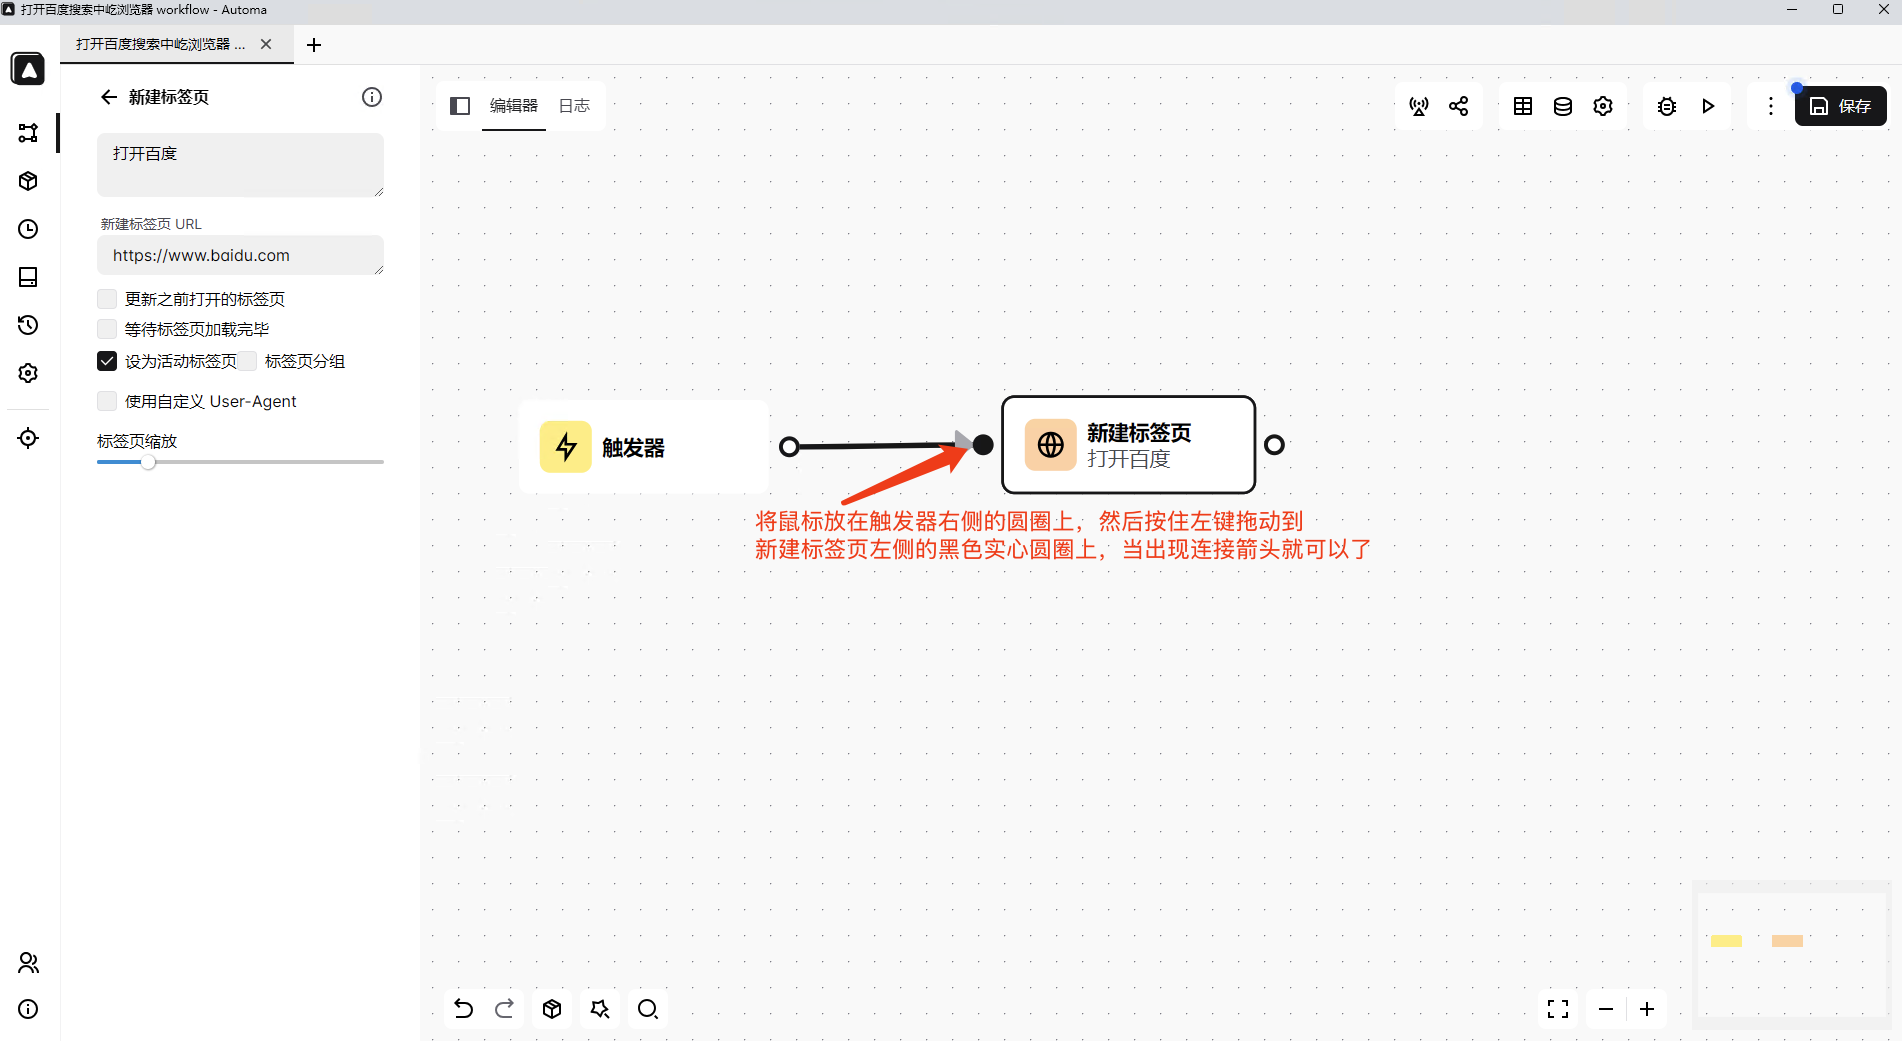This screenshot has width=1902, height=1041.
Task: Run the workflow with the play icon
Action: [x=1708, y=106]
